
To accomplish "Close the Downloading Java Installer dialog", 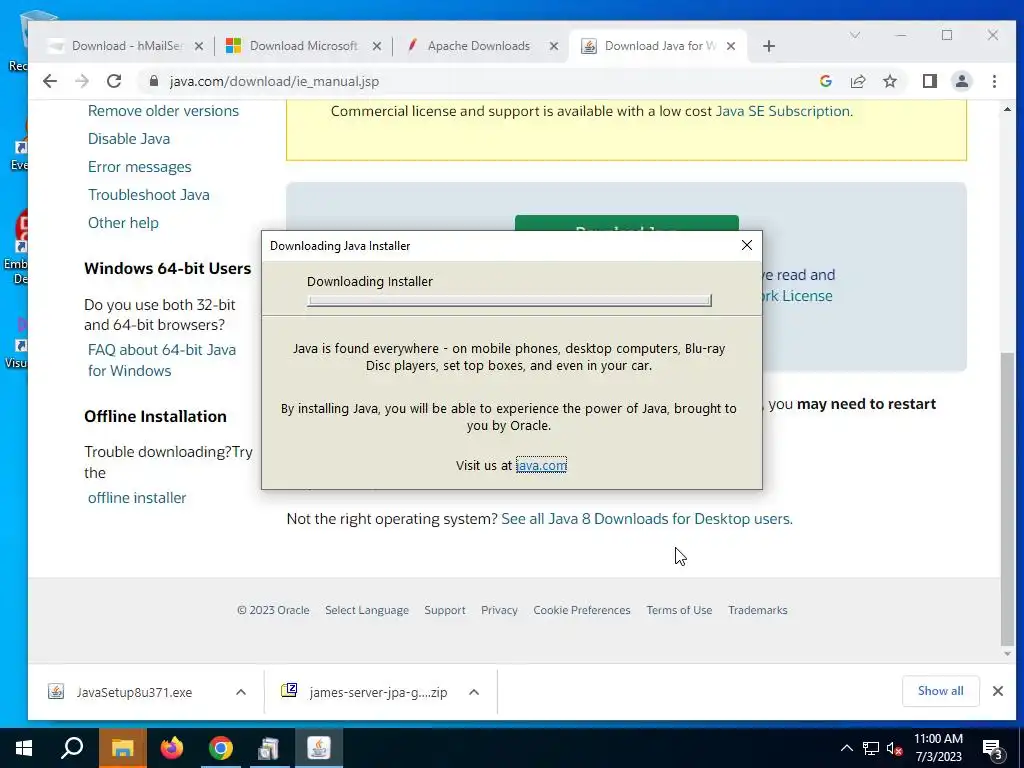I will pos(746,245).
